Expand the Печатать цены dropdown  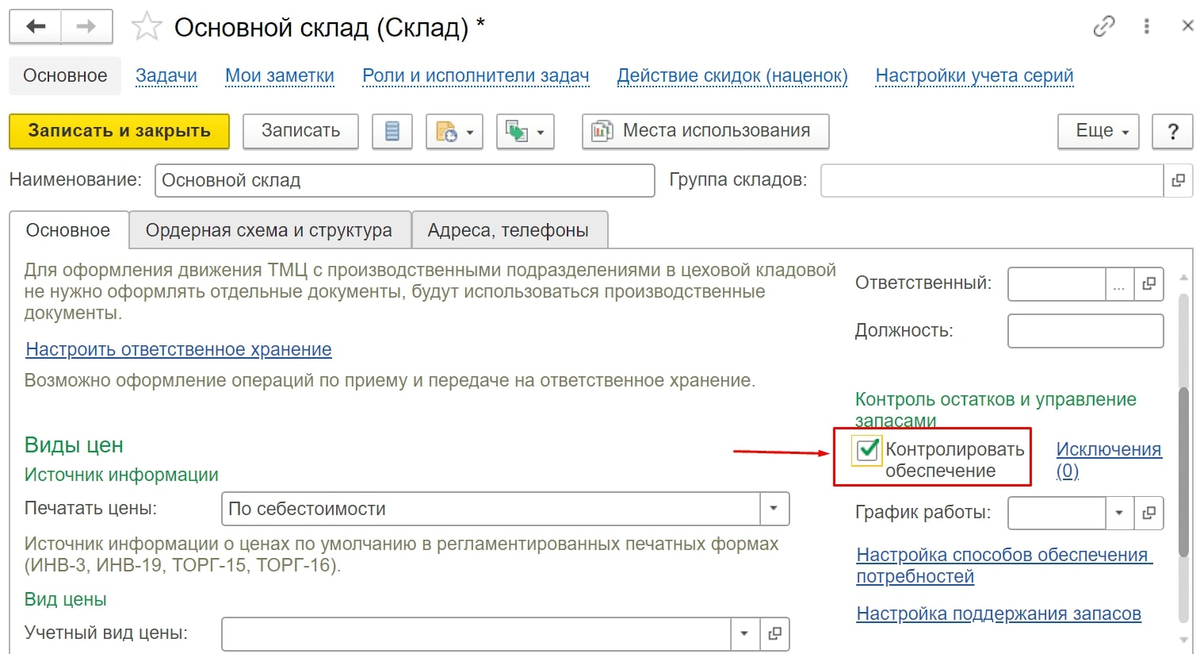(774, 508)
